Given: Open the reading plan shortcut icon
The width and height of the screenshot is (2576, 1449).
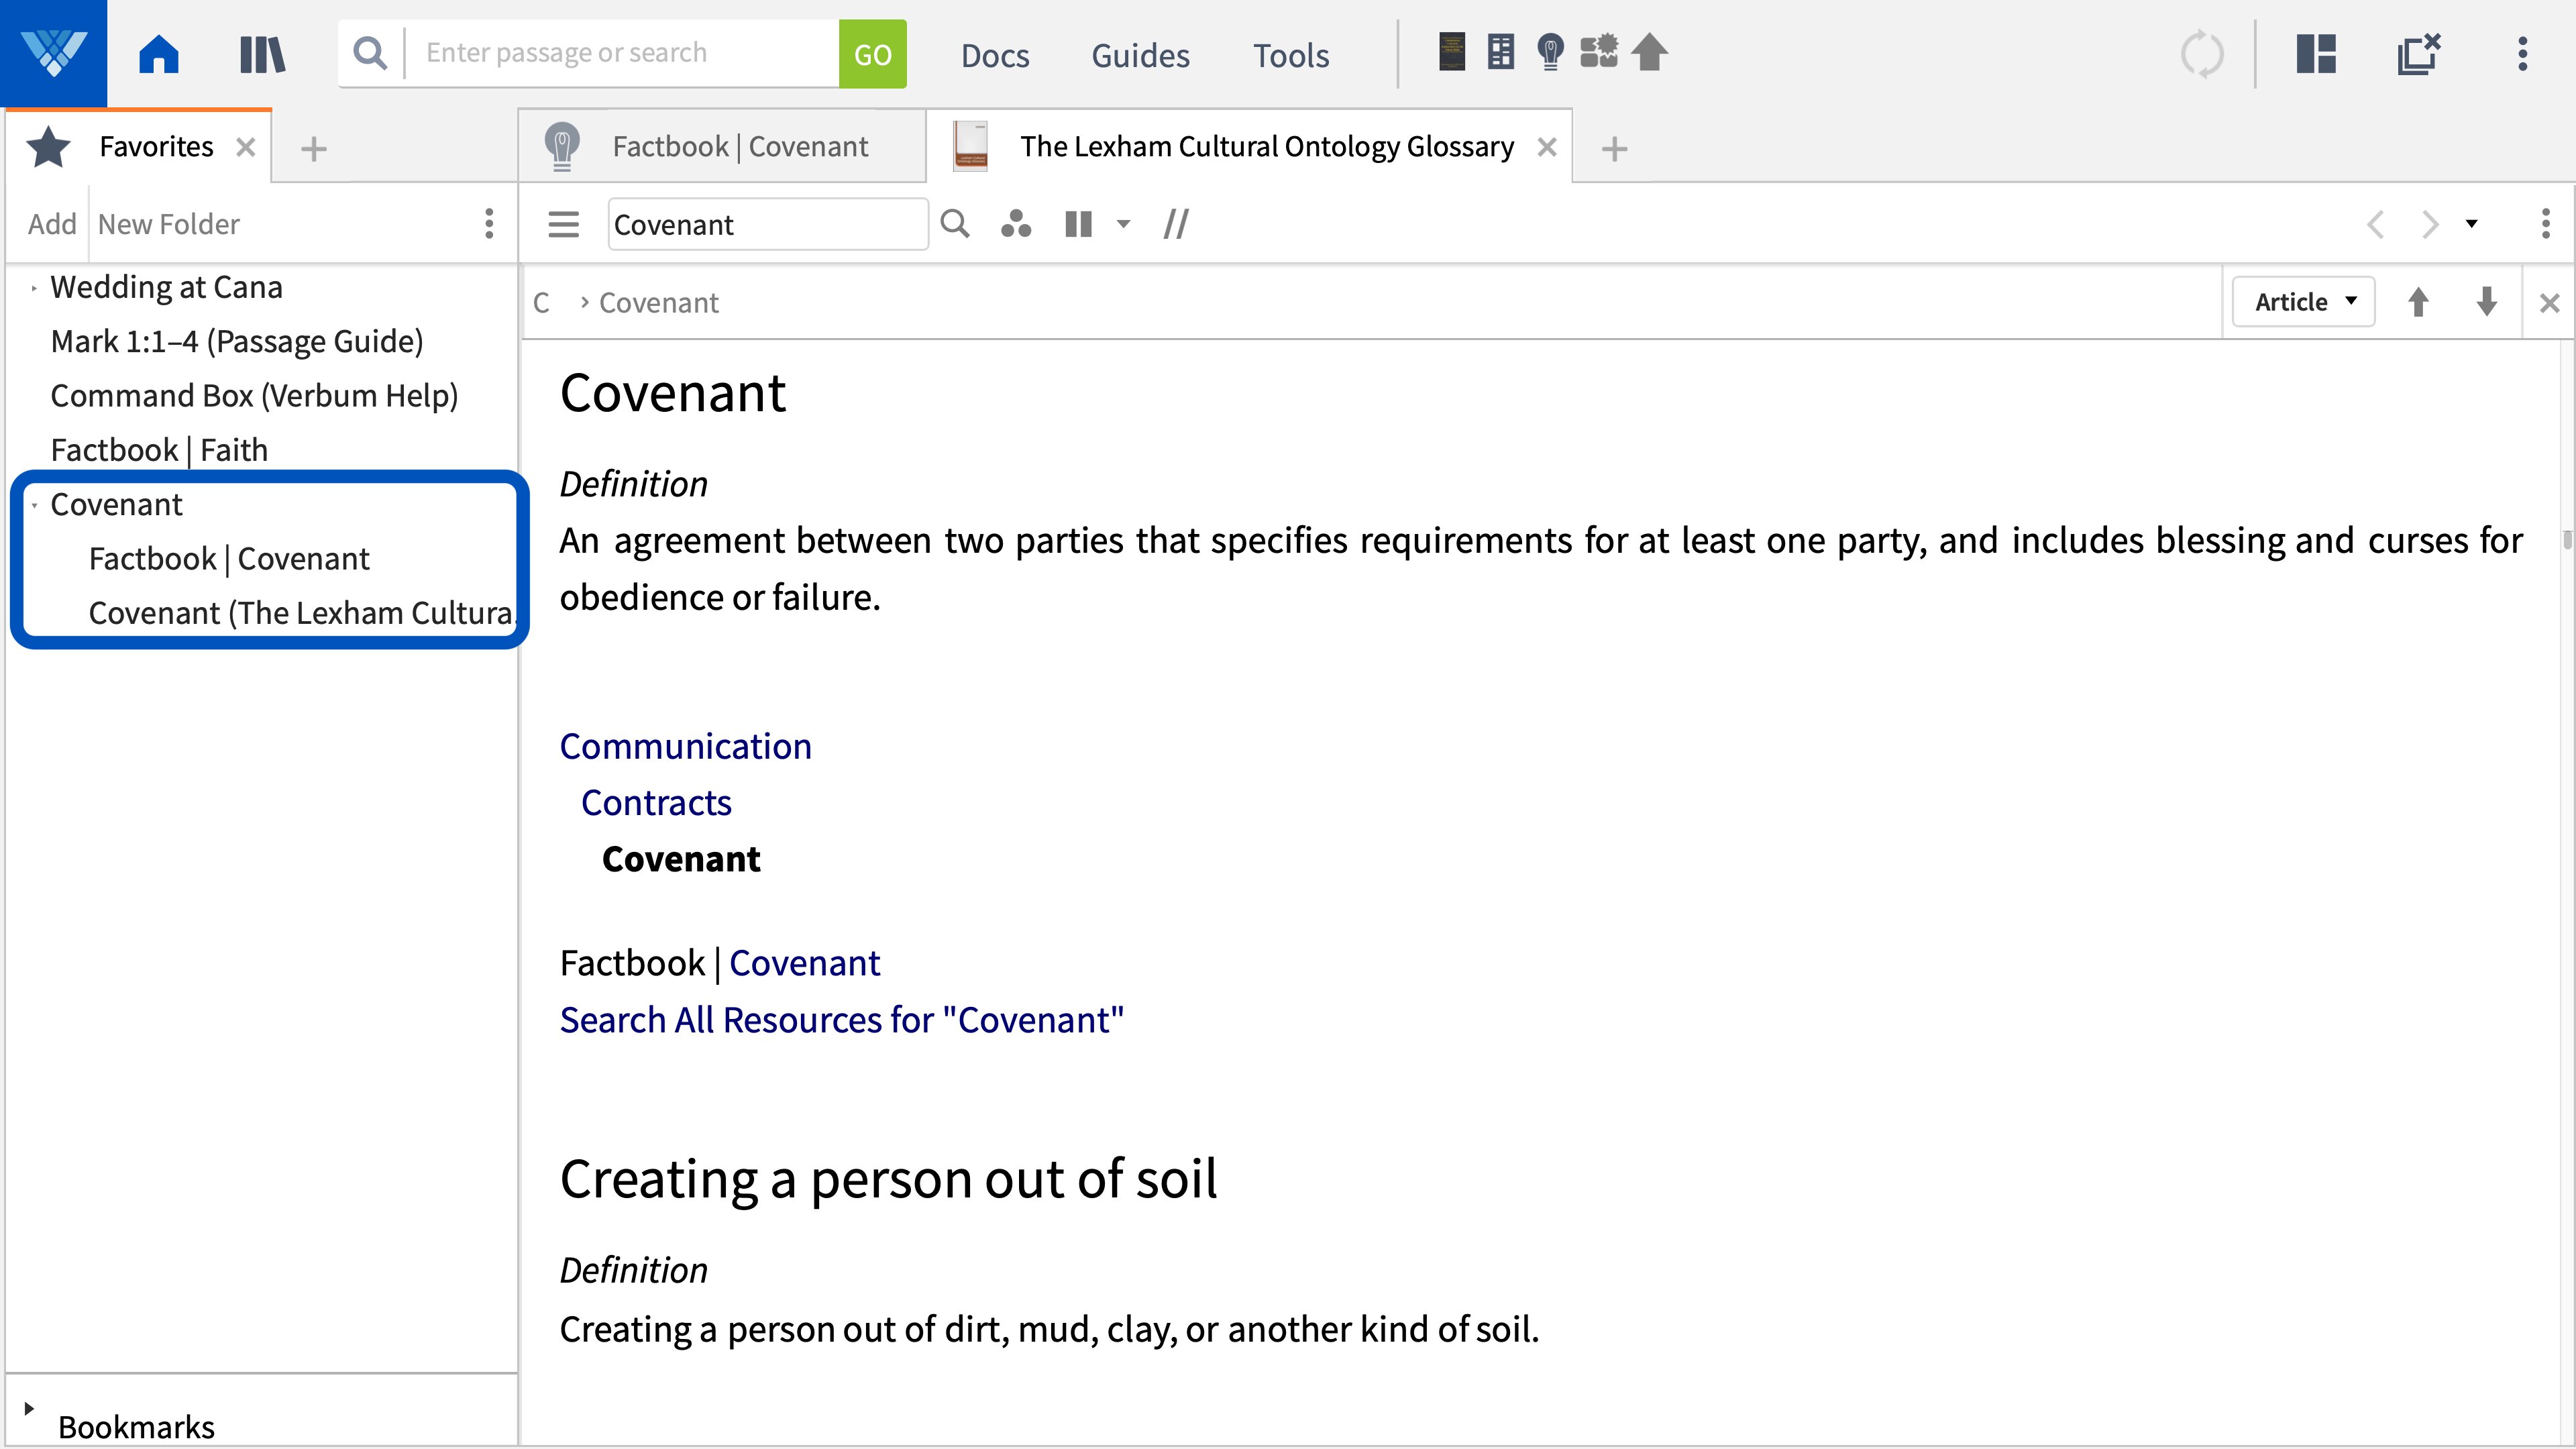Looking at the screenshot, I should [x=1500, y=52].
